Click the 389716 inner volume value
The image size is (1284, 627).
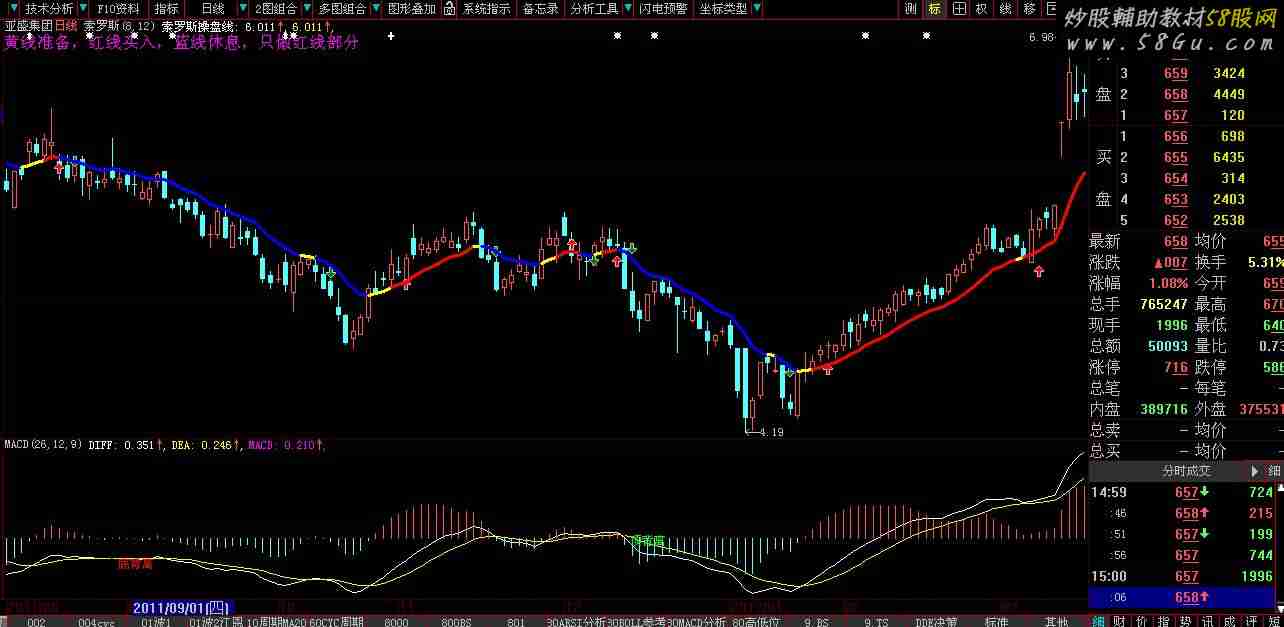(x=1163, y=409)
